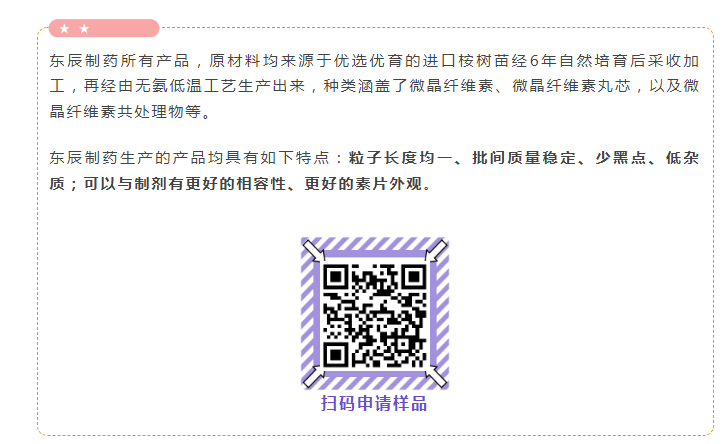Click the QR frame bottom-left corner arrow
Viewport: 728px width, 444px height.
[313, 377]
